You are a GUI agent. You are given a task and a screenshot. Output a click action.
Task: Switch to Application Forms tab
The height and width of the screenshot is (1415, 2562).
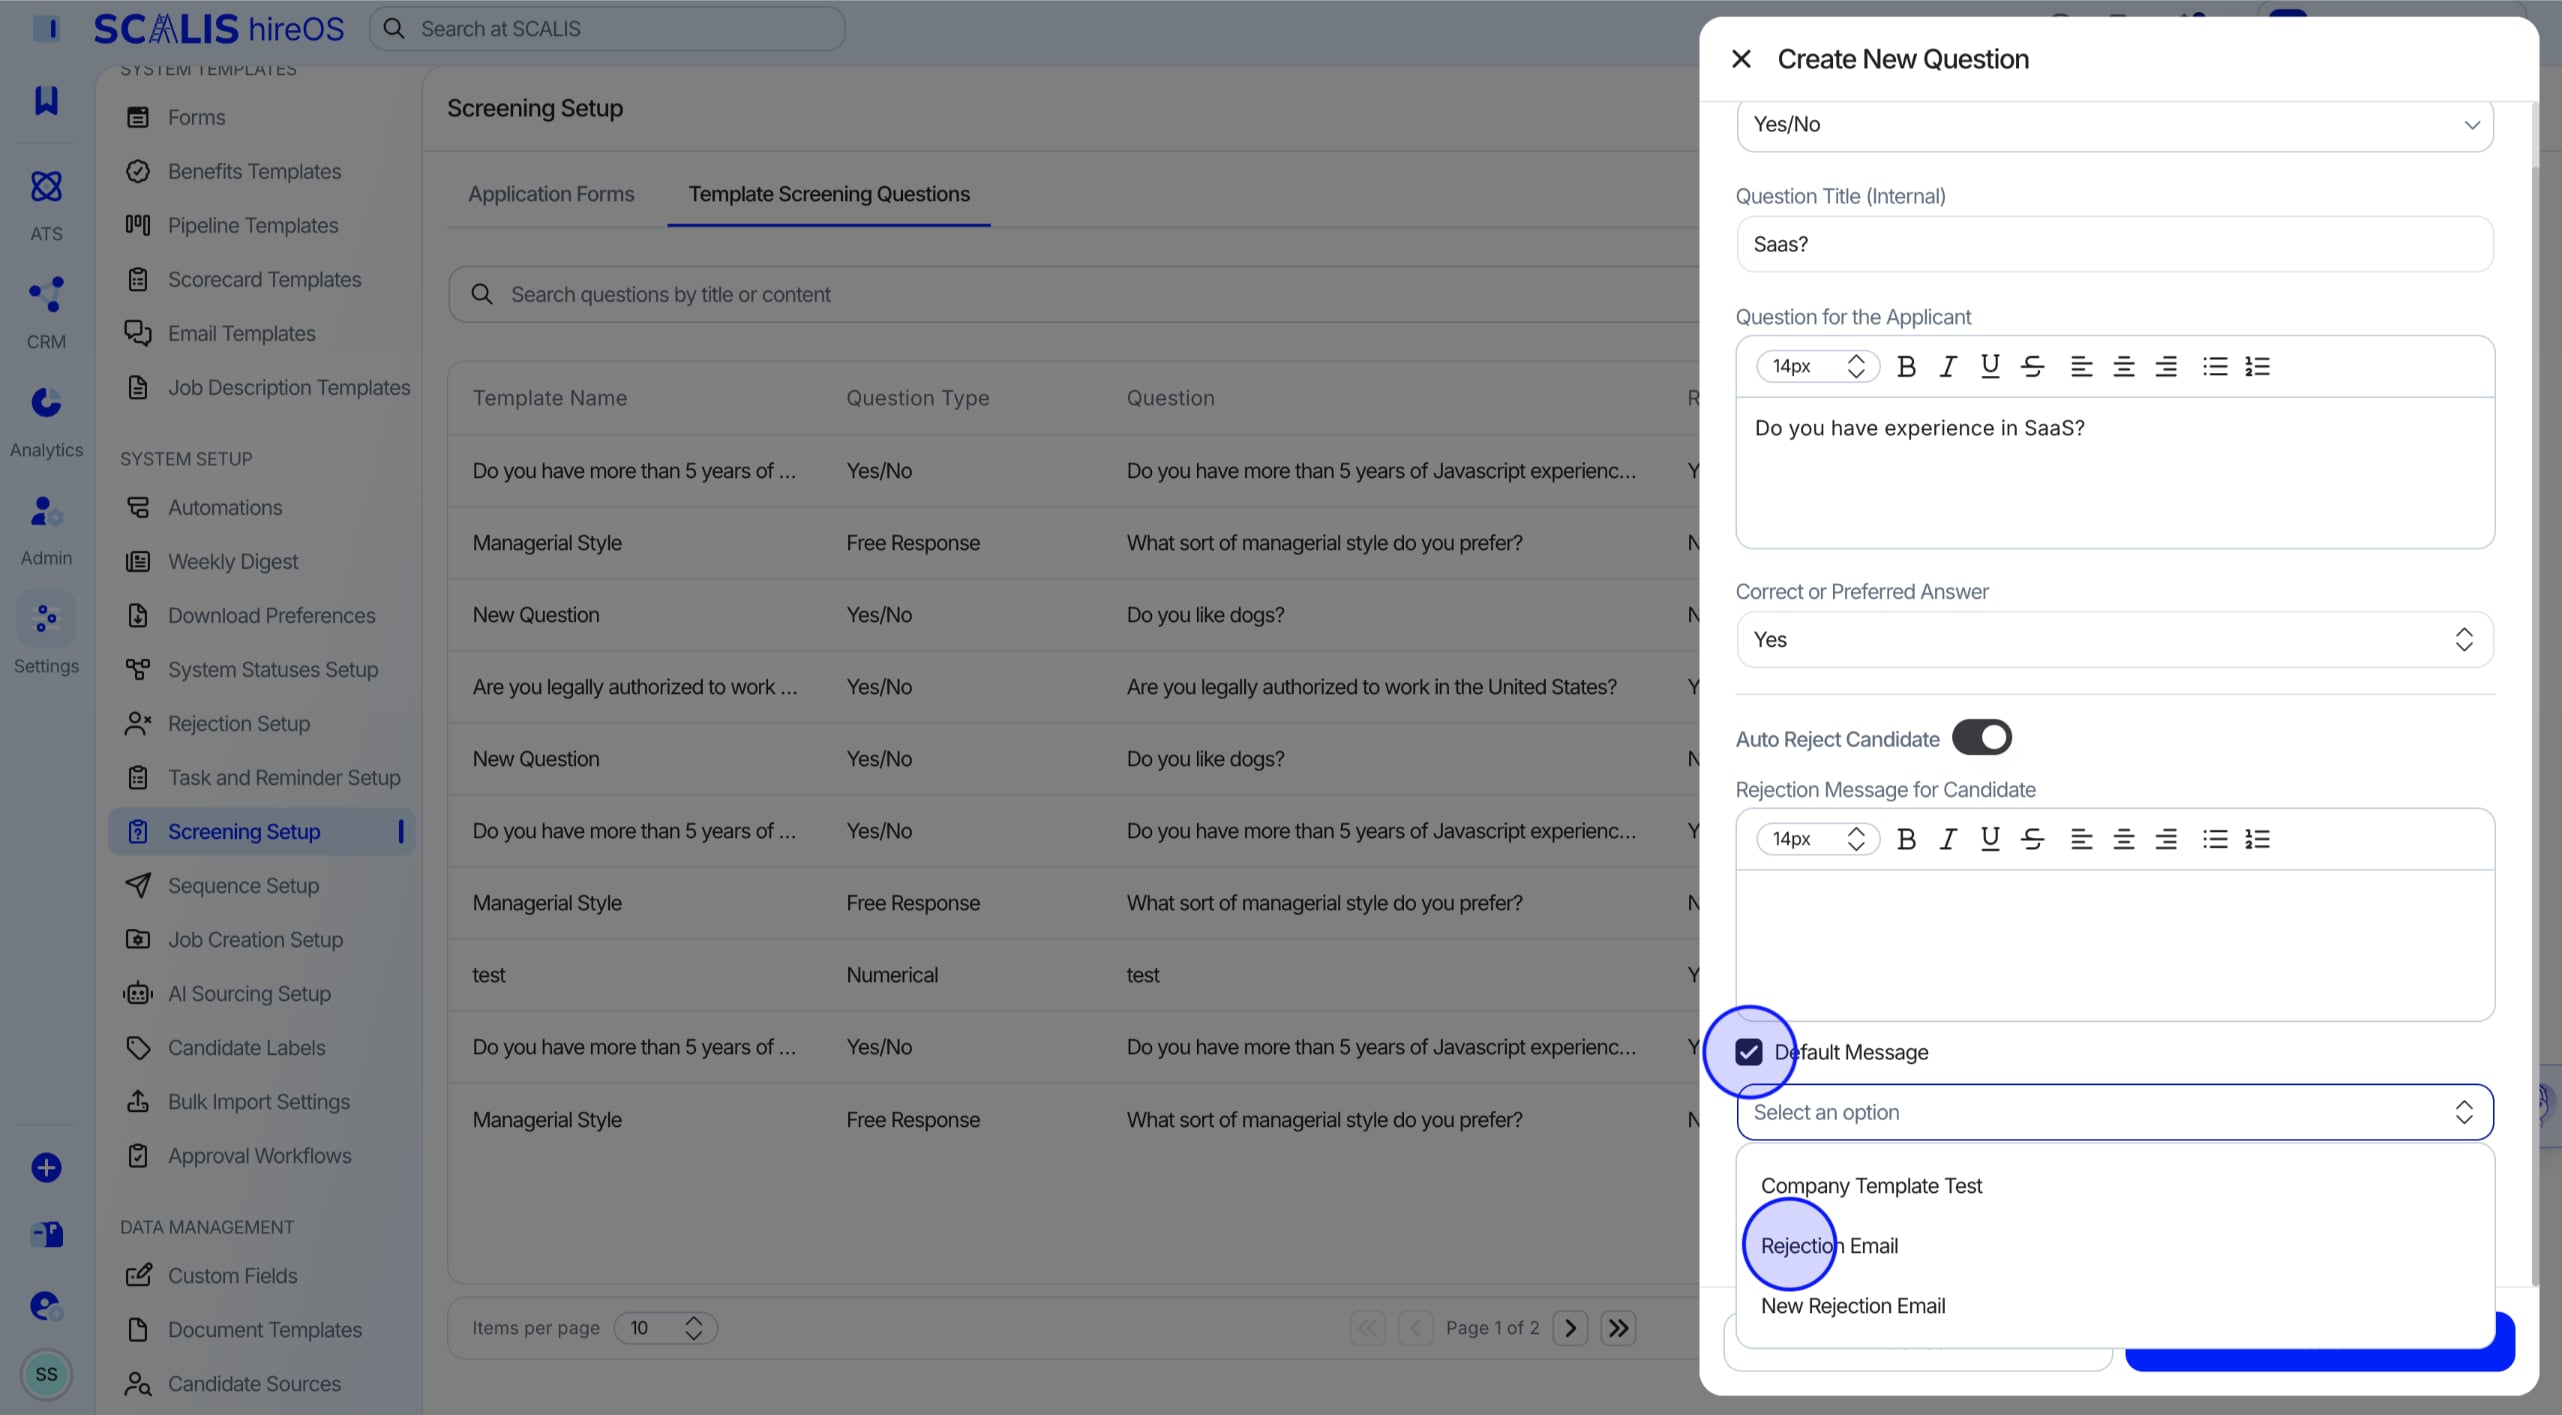(551, 194)
